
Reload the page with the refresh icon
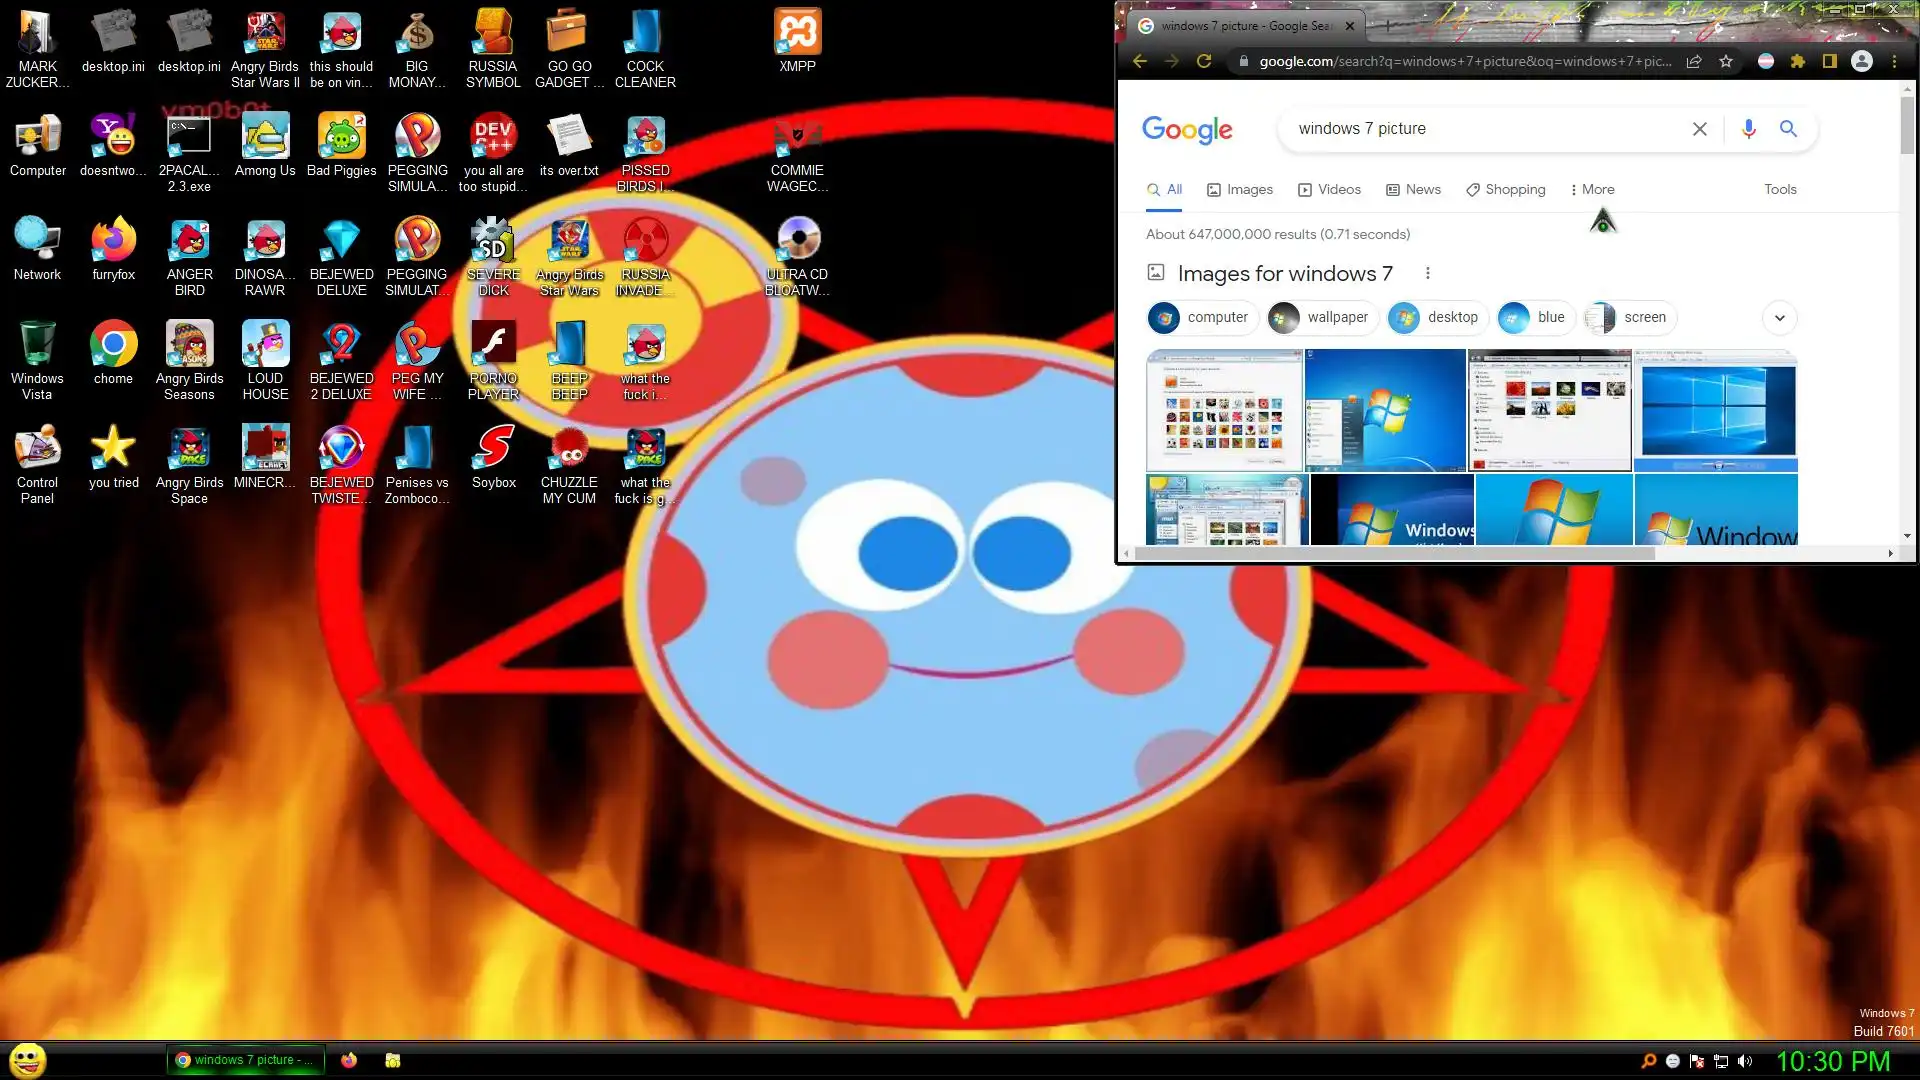[1204, 61]
